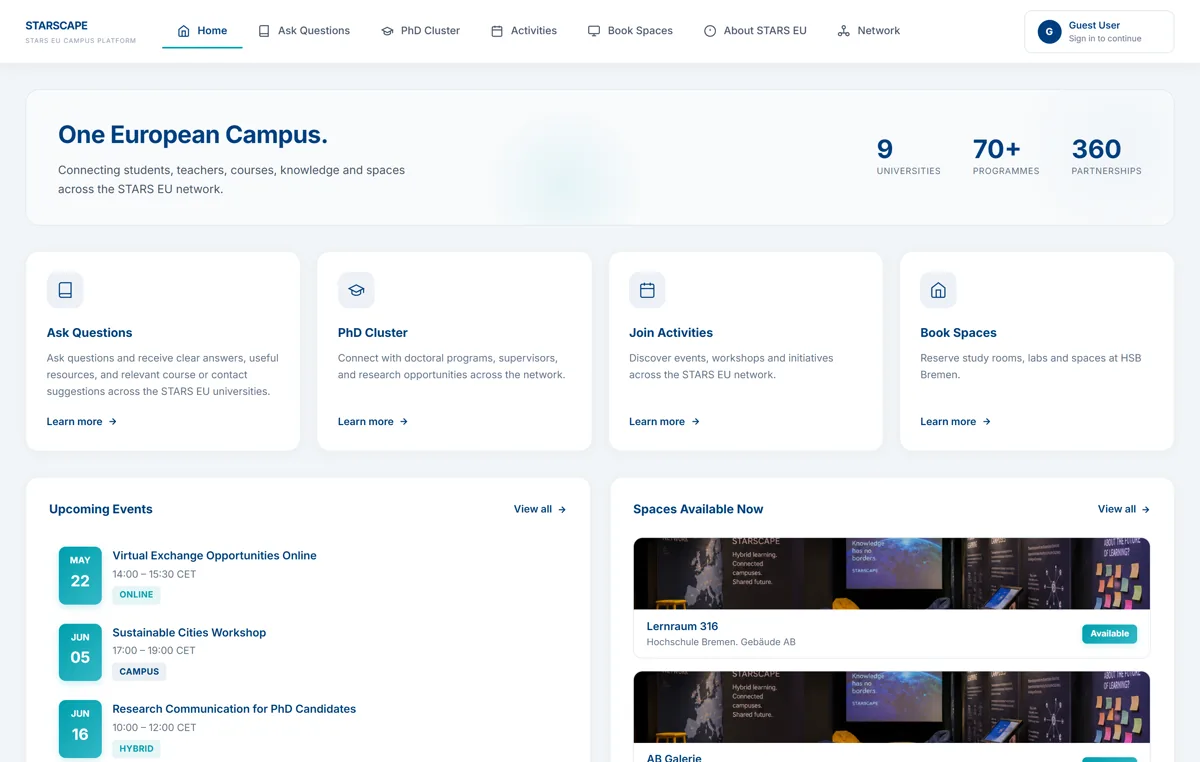This screenshot has width=1200, height=762.
Task: Open Learn more on PhD Cluster card
Action: point(373,422)
